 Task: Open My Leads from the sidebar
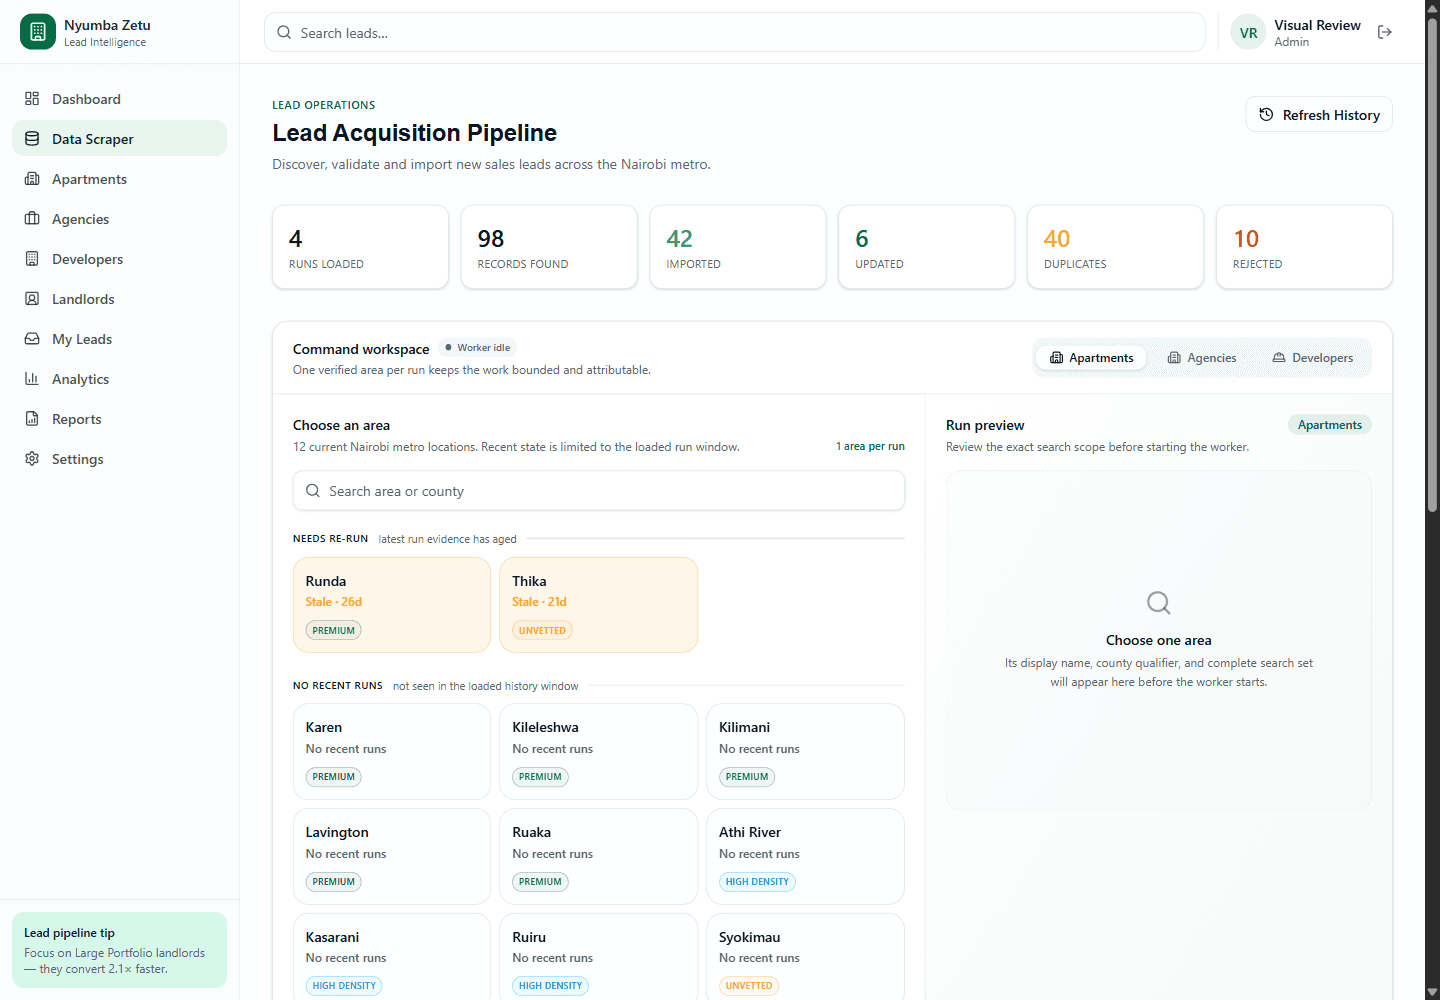pos(119,339)
